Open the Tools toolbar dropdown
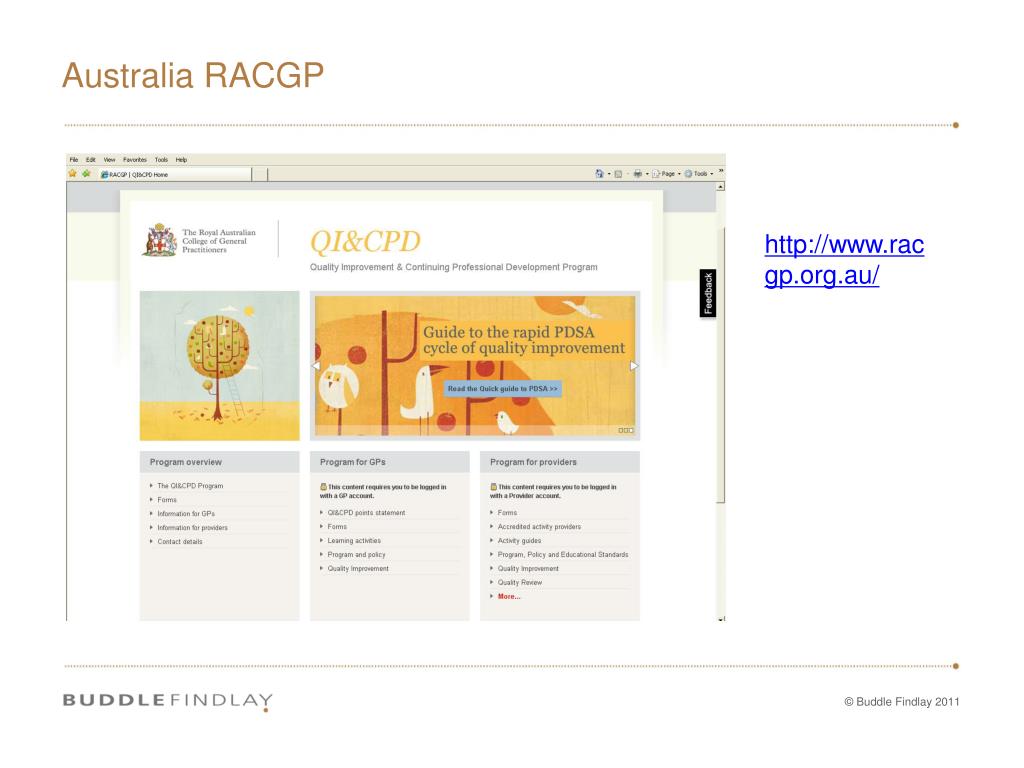Image resolution: width=1024 pixels, height=768 pixels. 698,174
